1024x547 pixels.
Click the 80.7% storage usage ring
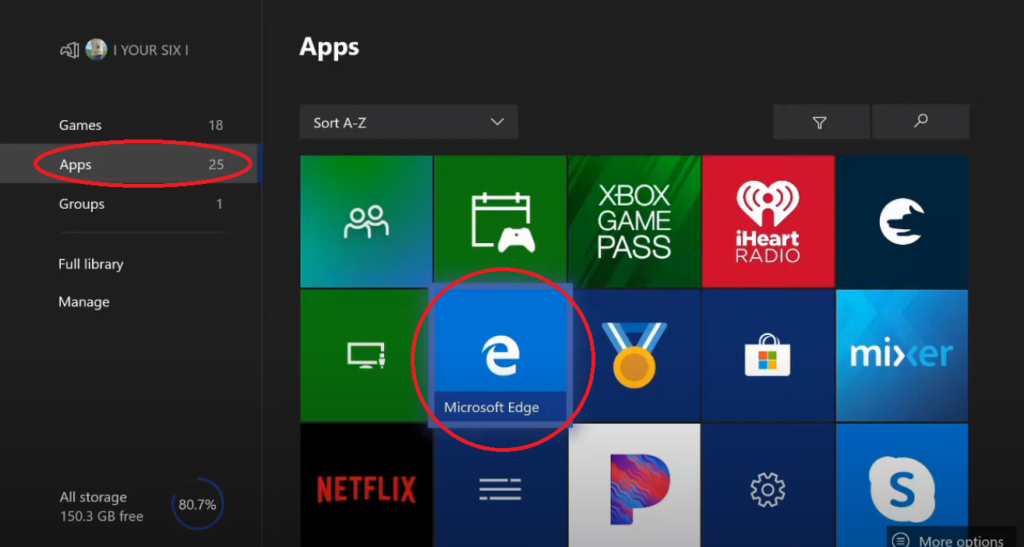point(197,505)
